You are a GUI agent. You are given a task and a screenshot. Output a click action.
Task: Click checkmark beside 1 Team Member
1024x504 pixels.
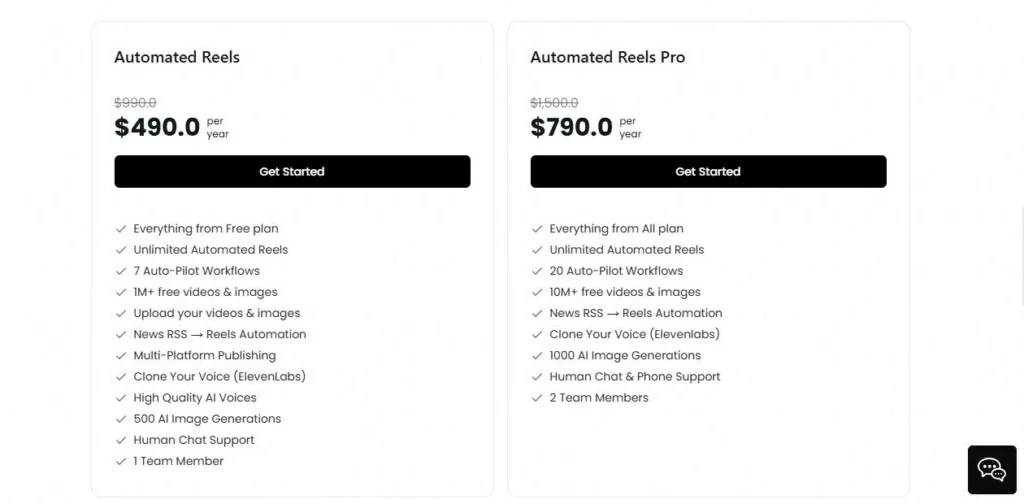[121, 462]
